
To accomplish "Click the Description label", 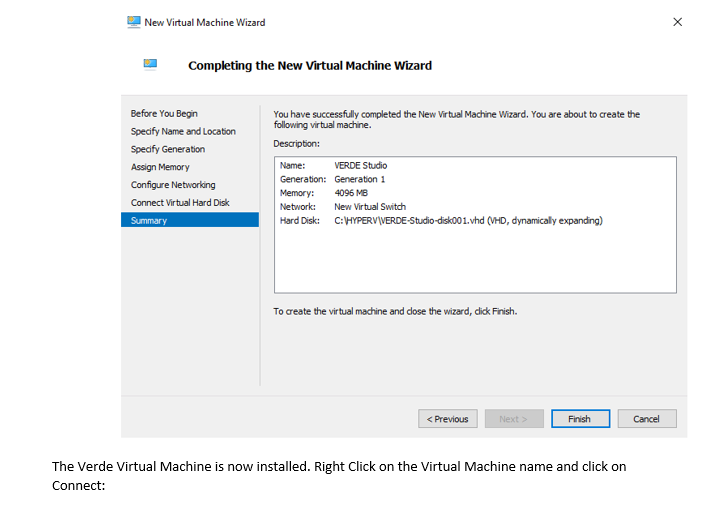I will [x=297, y=144].
